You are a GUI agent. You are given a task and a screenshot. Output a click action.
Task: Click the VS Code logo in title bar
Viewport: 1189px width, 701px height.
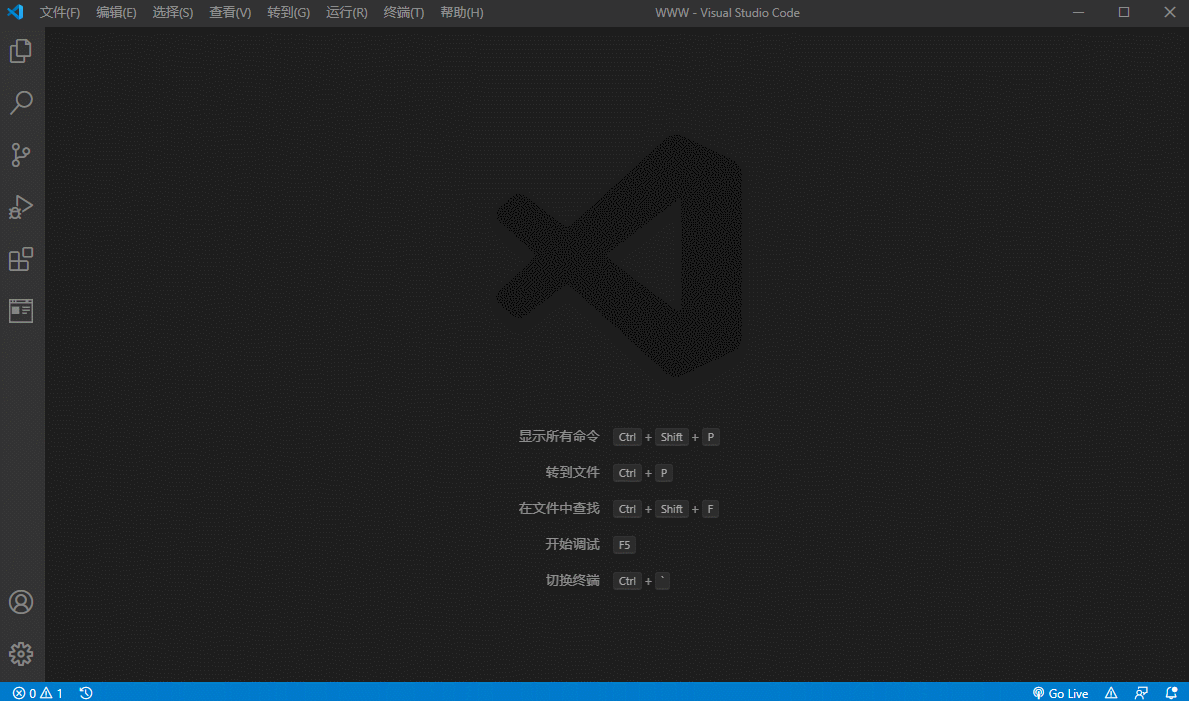pyautogui.click(x=15, y=12)
